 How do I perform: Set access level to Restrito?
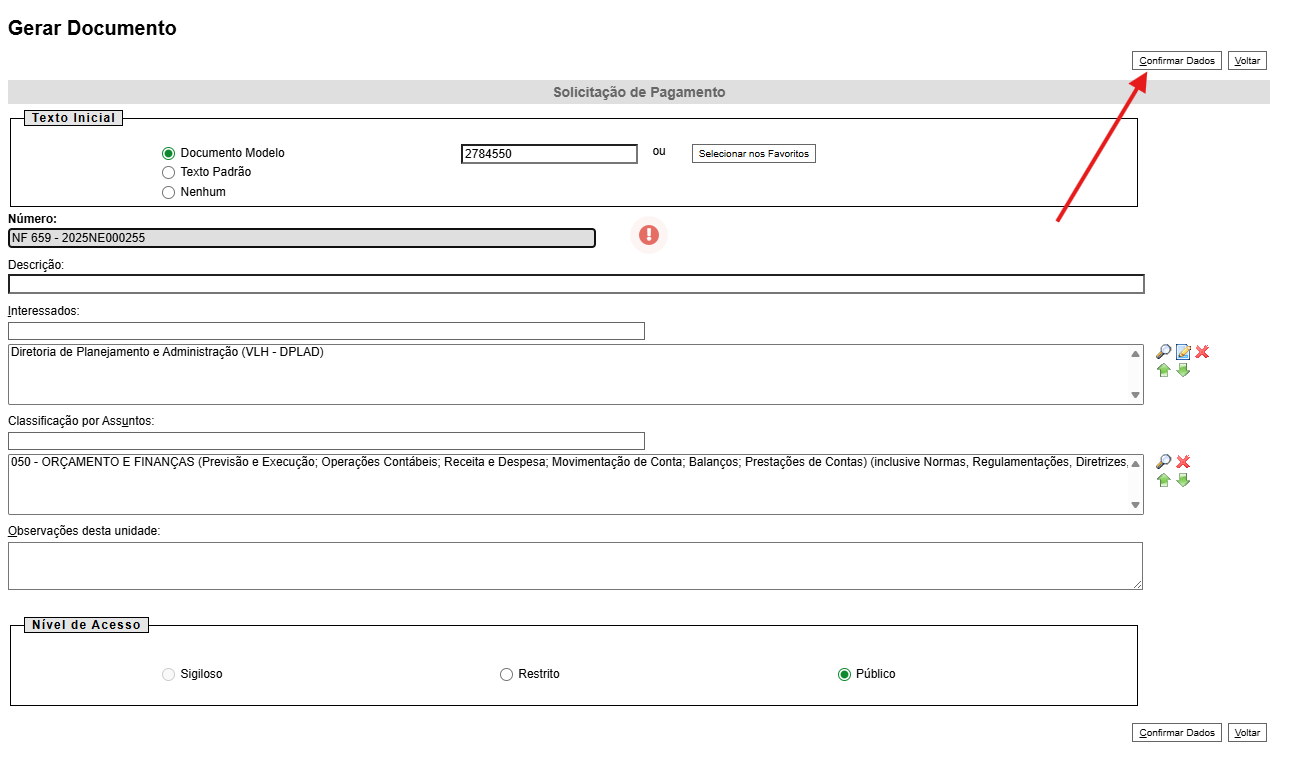506,675
